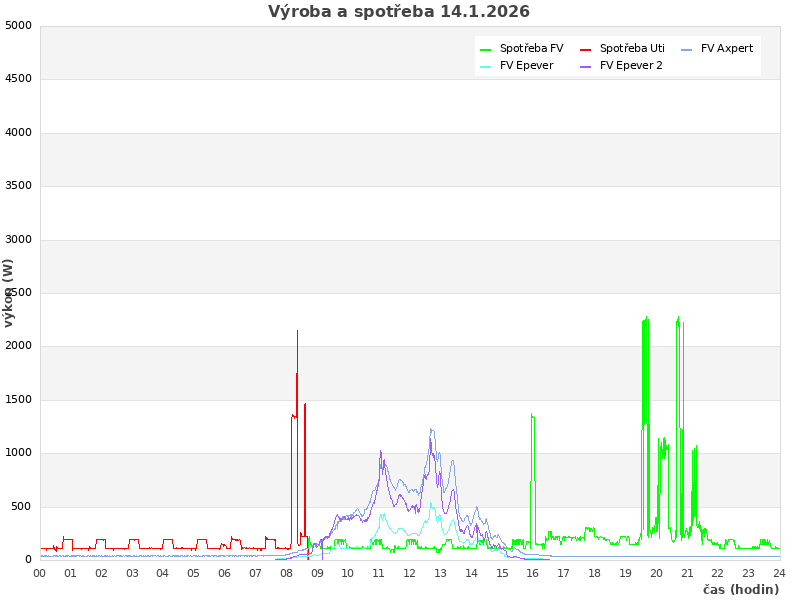Select the FV Epever legend label
Screen dimensions: 800x600
(526, 66)
